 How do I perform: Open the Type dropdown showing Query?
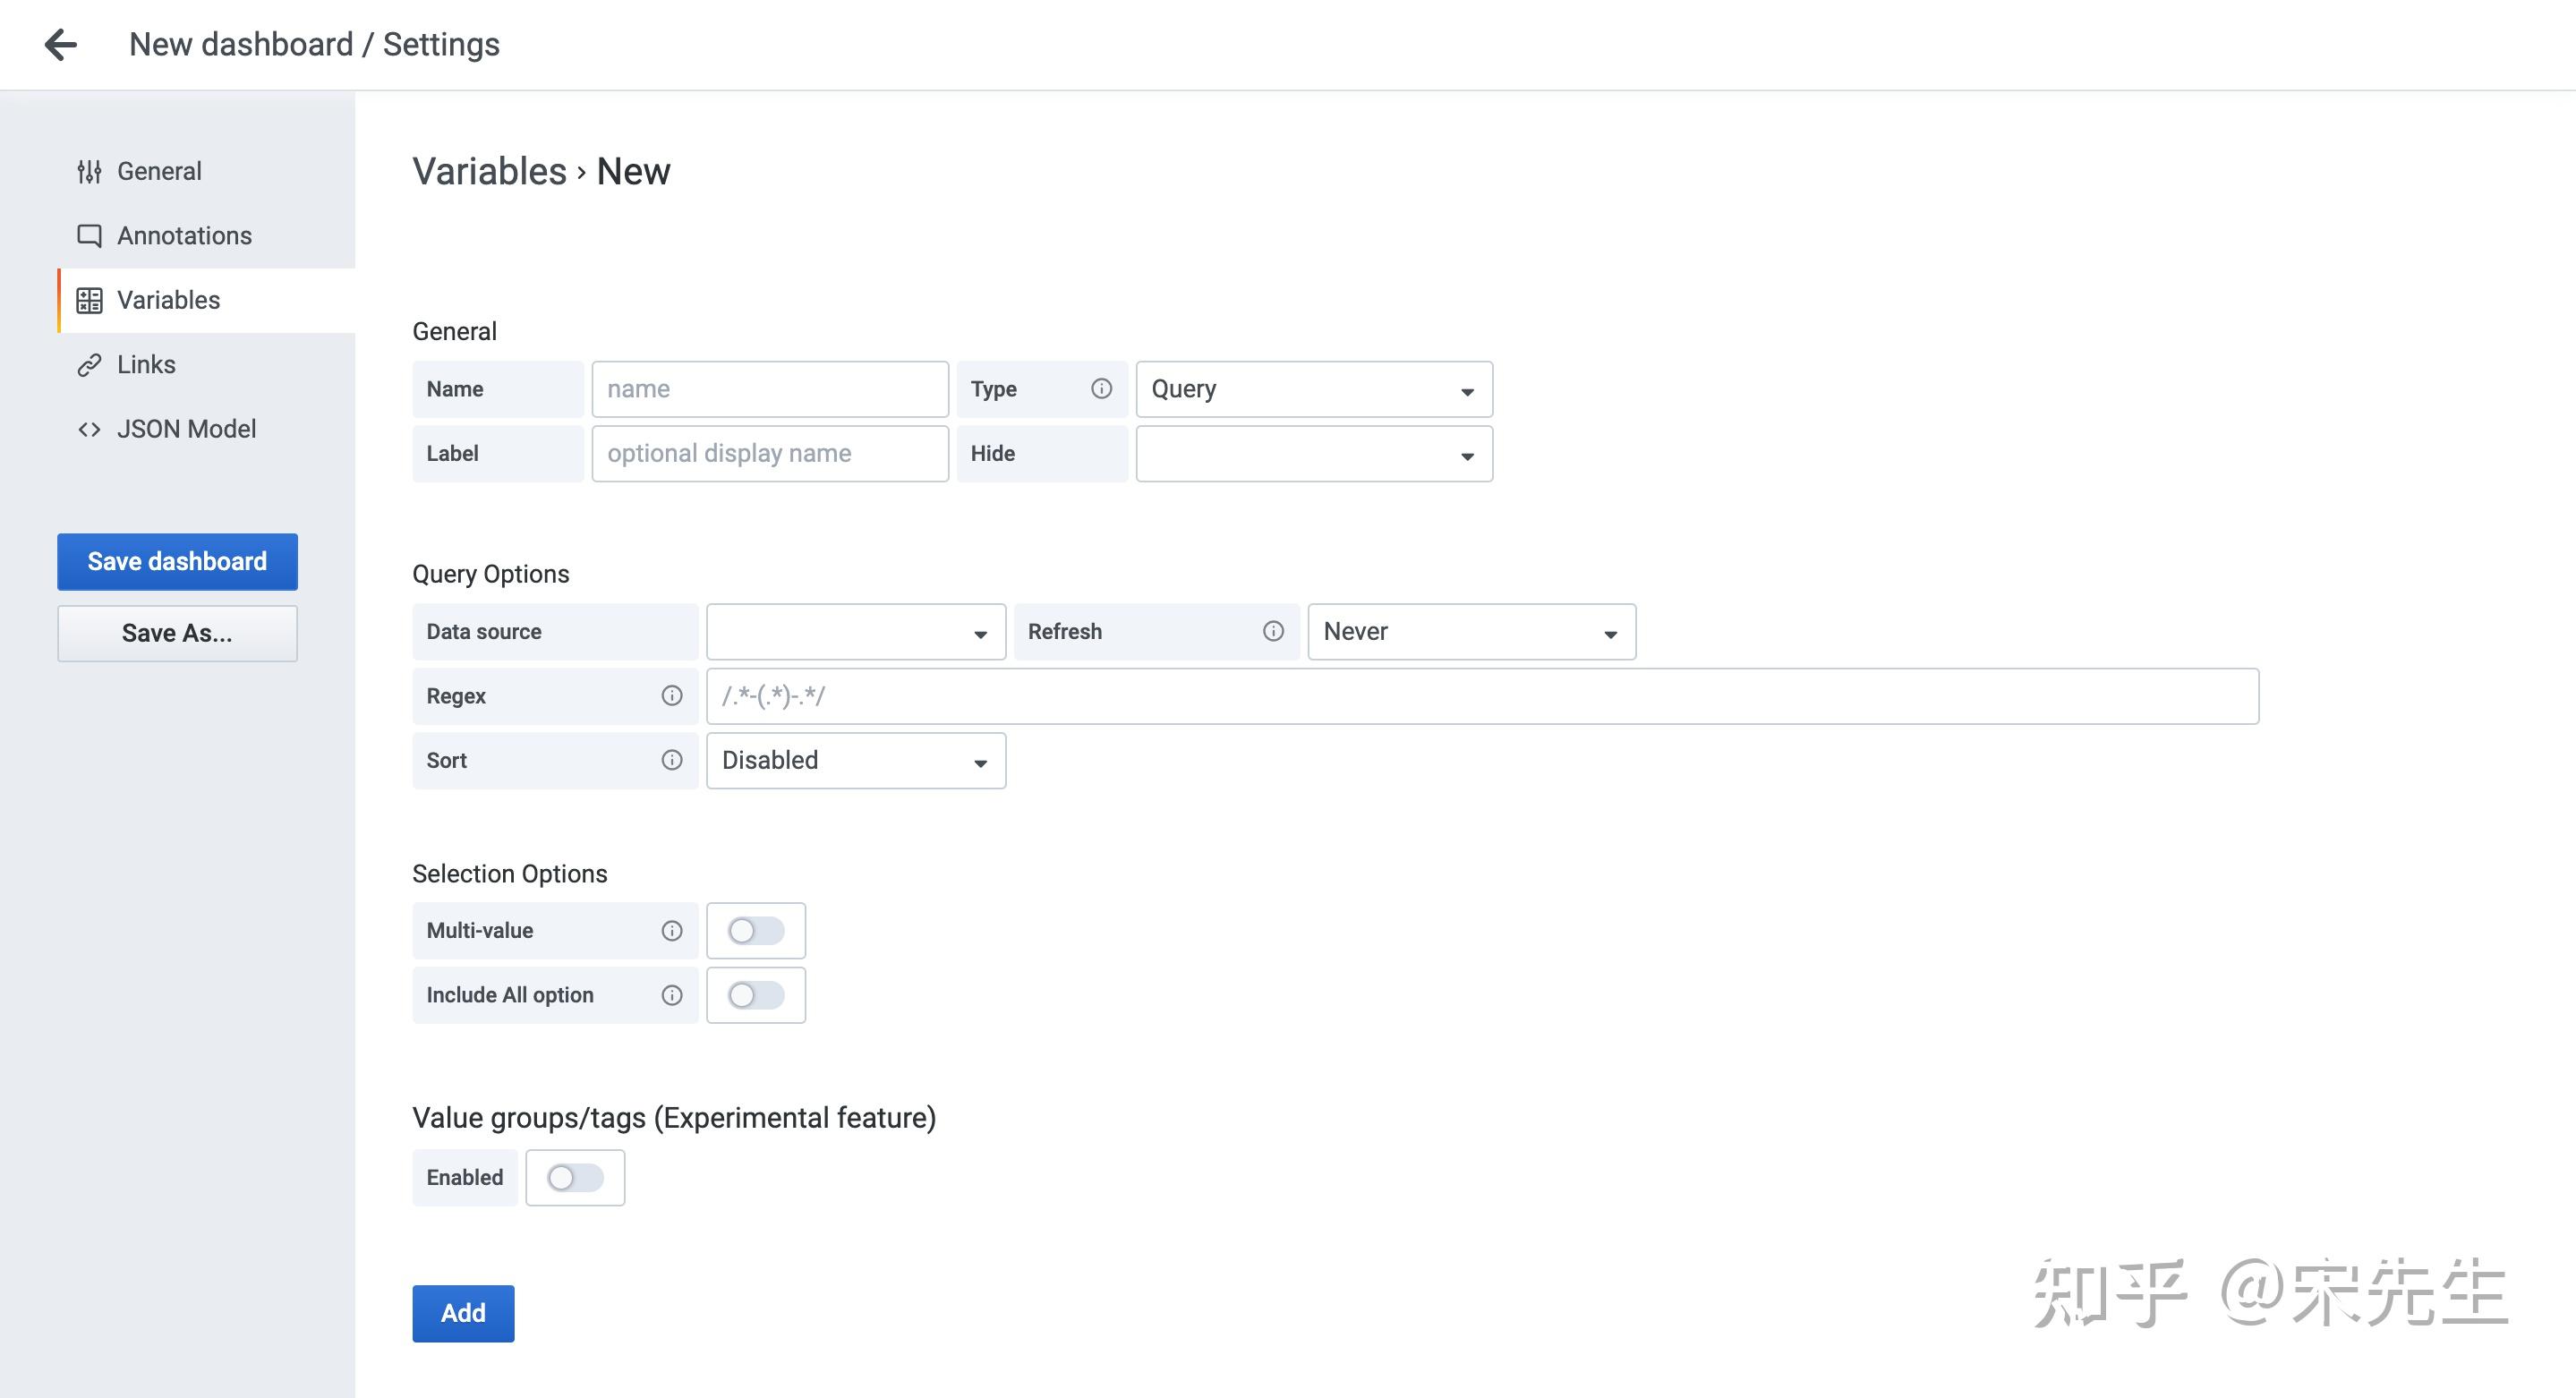[1313, 389]
